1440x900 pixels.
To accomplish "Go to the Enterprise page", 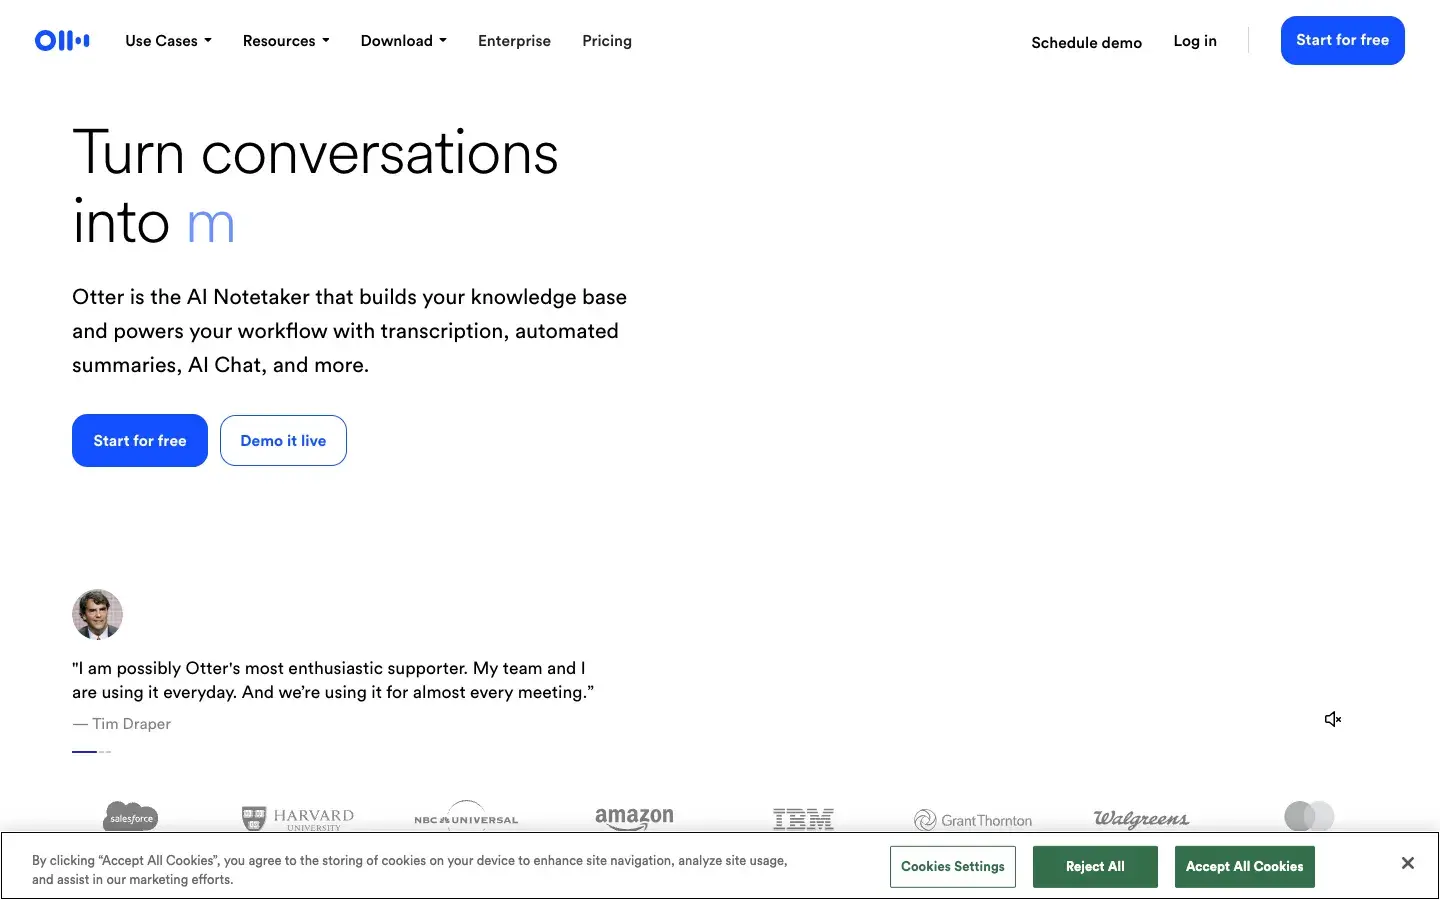I will tap(514, 41).
